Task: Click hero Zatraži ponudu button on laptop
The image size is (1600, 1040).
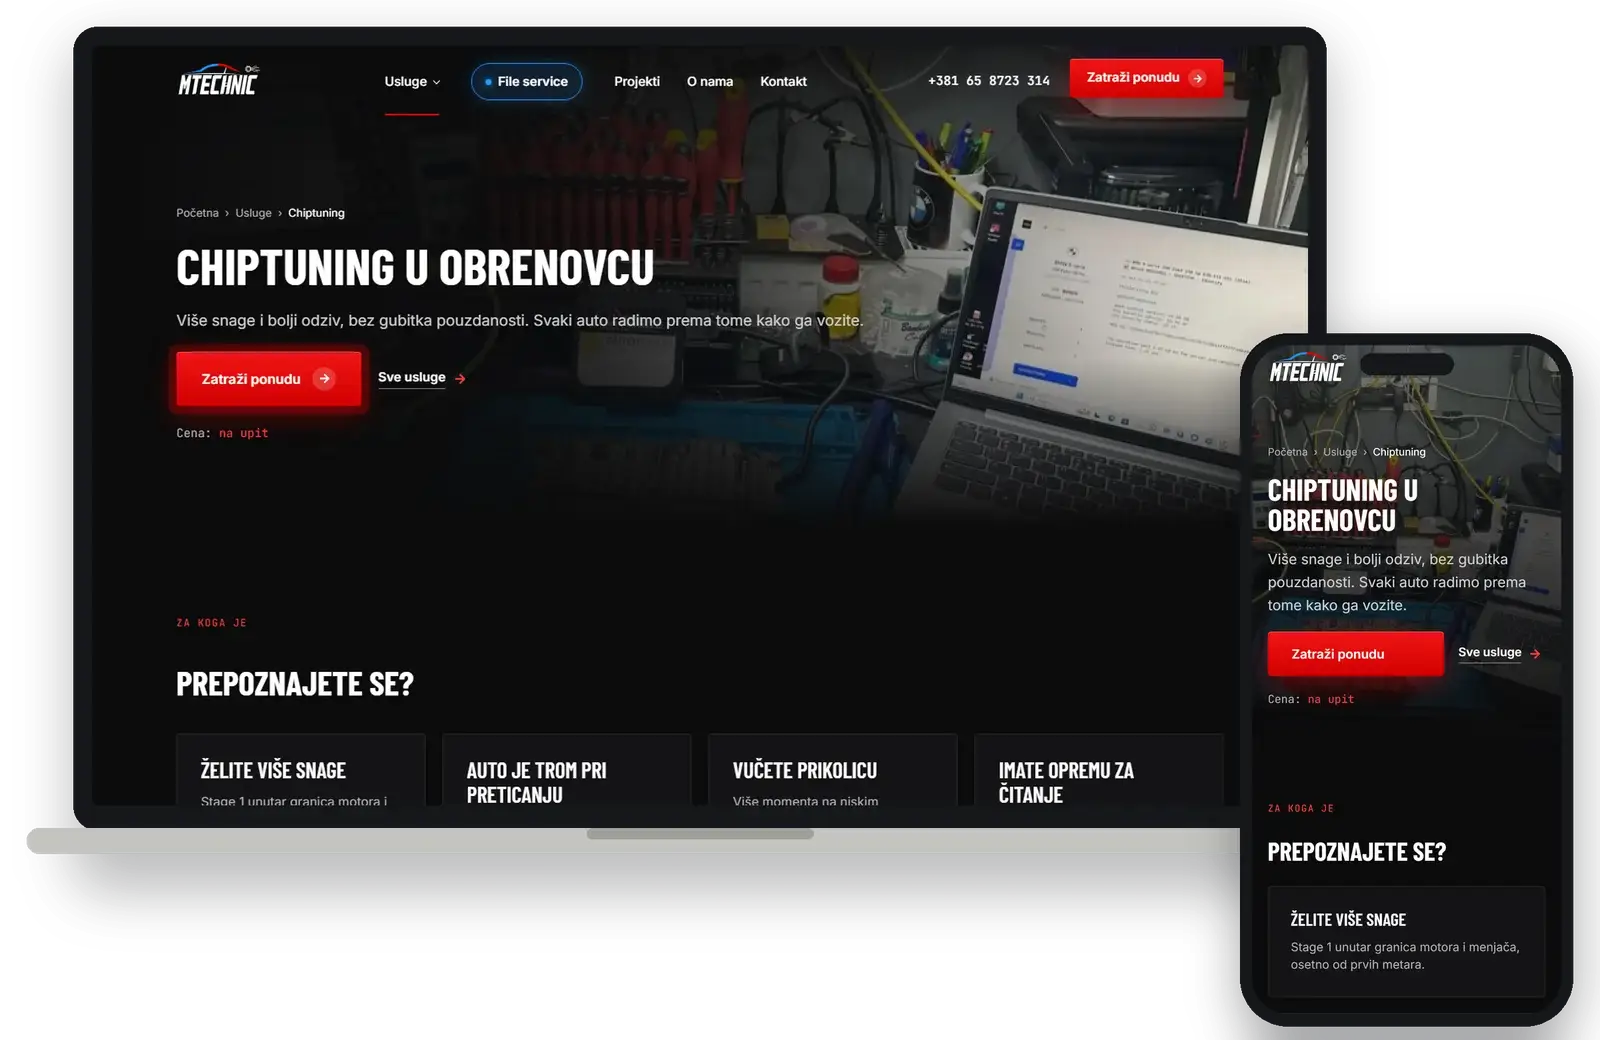Action: click(x=268, y=379)
